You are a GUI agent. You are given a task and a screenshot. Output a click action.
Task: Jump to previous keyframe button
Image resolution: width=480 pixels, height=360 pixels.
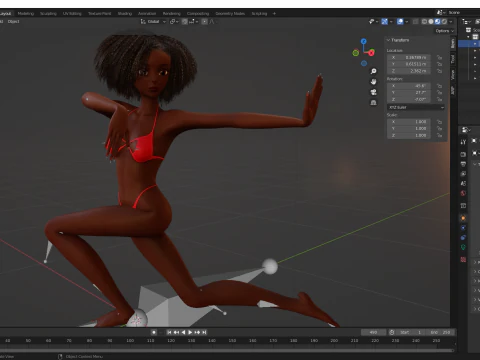pos(176,332)
